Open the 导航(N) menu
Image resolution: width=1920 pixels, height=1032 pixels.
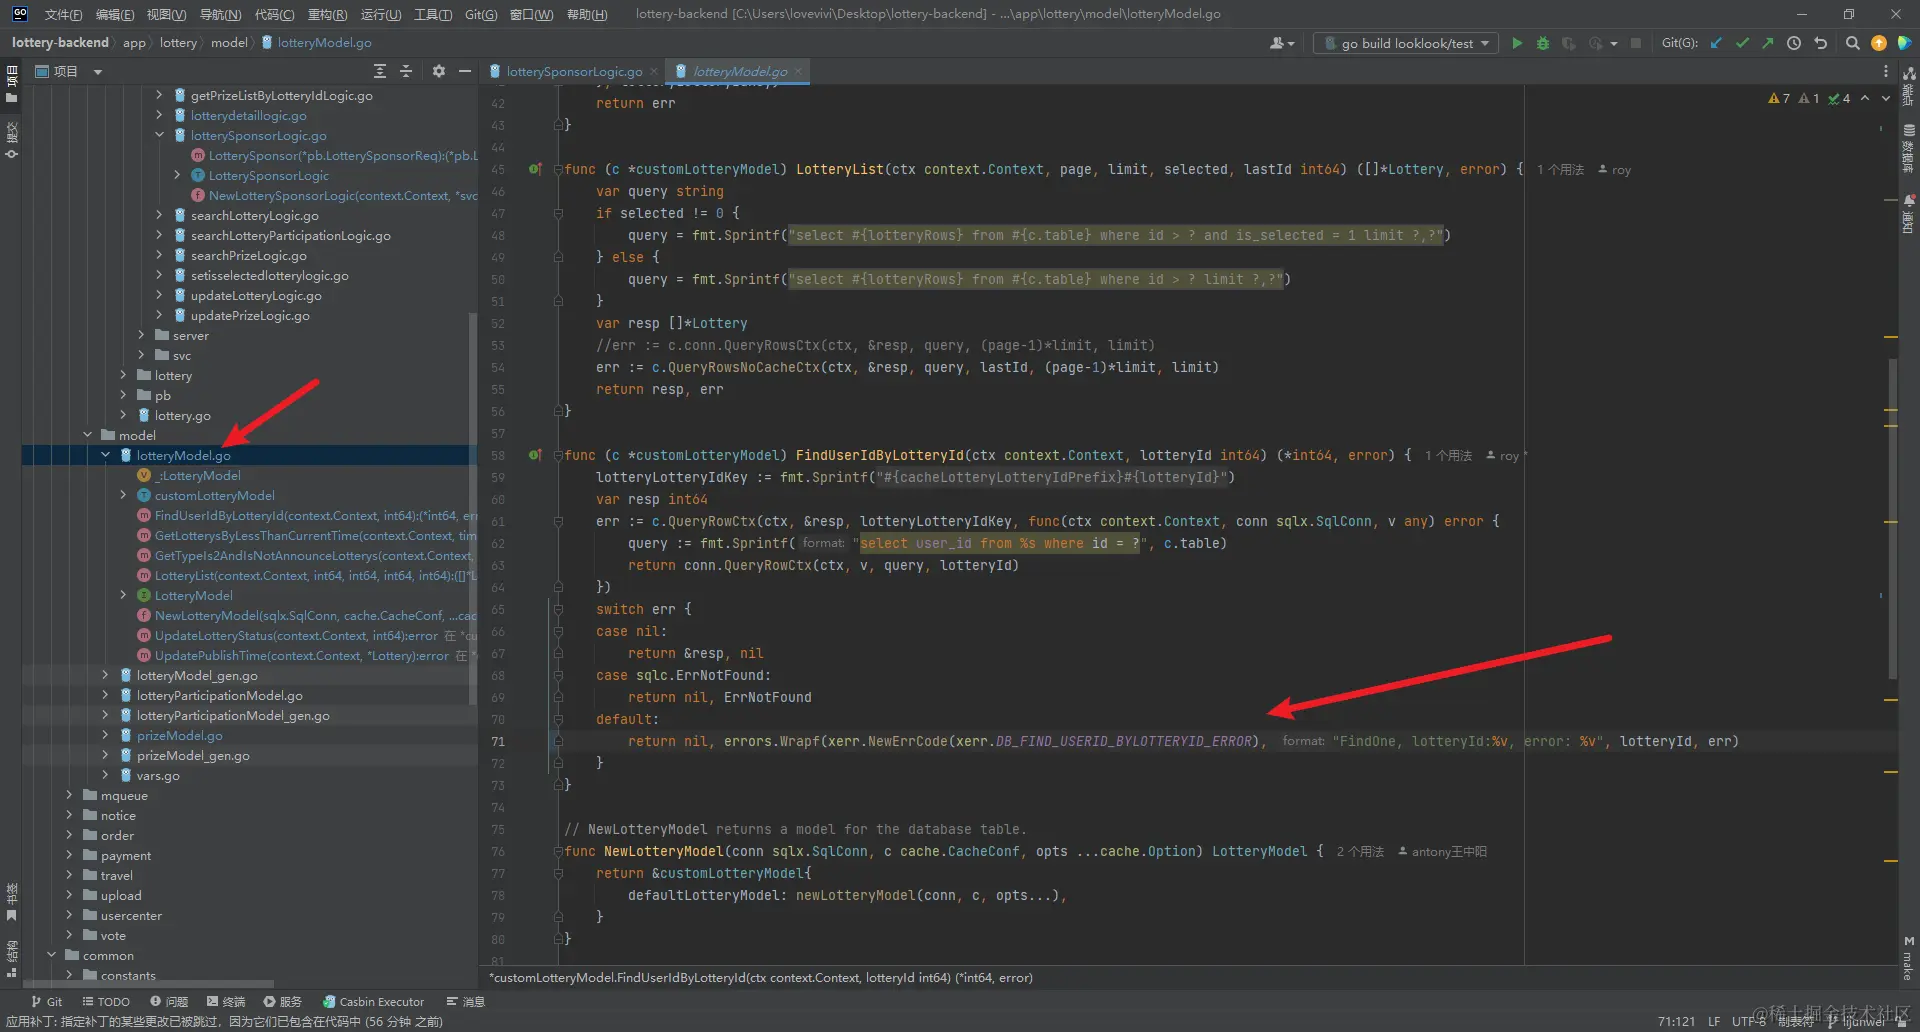220,14
